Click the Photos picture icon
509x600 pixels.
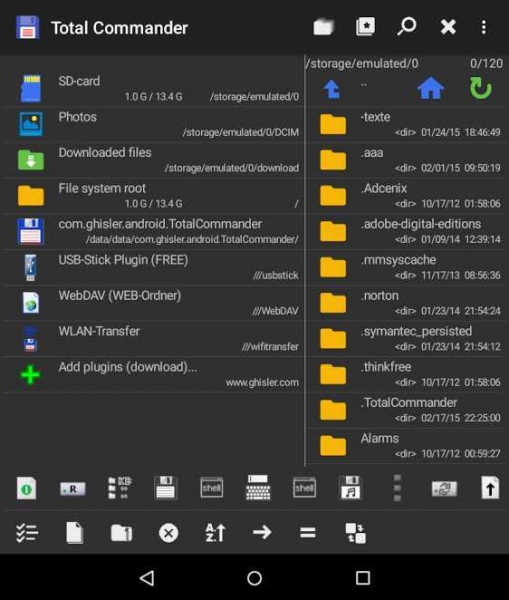(x=31, y=124)
